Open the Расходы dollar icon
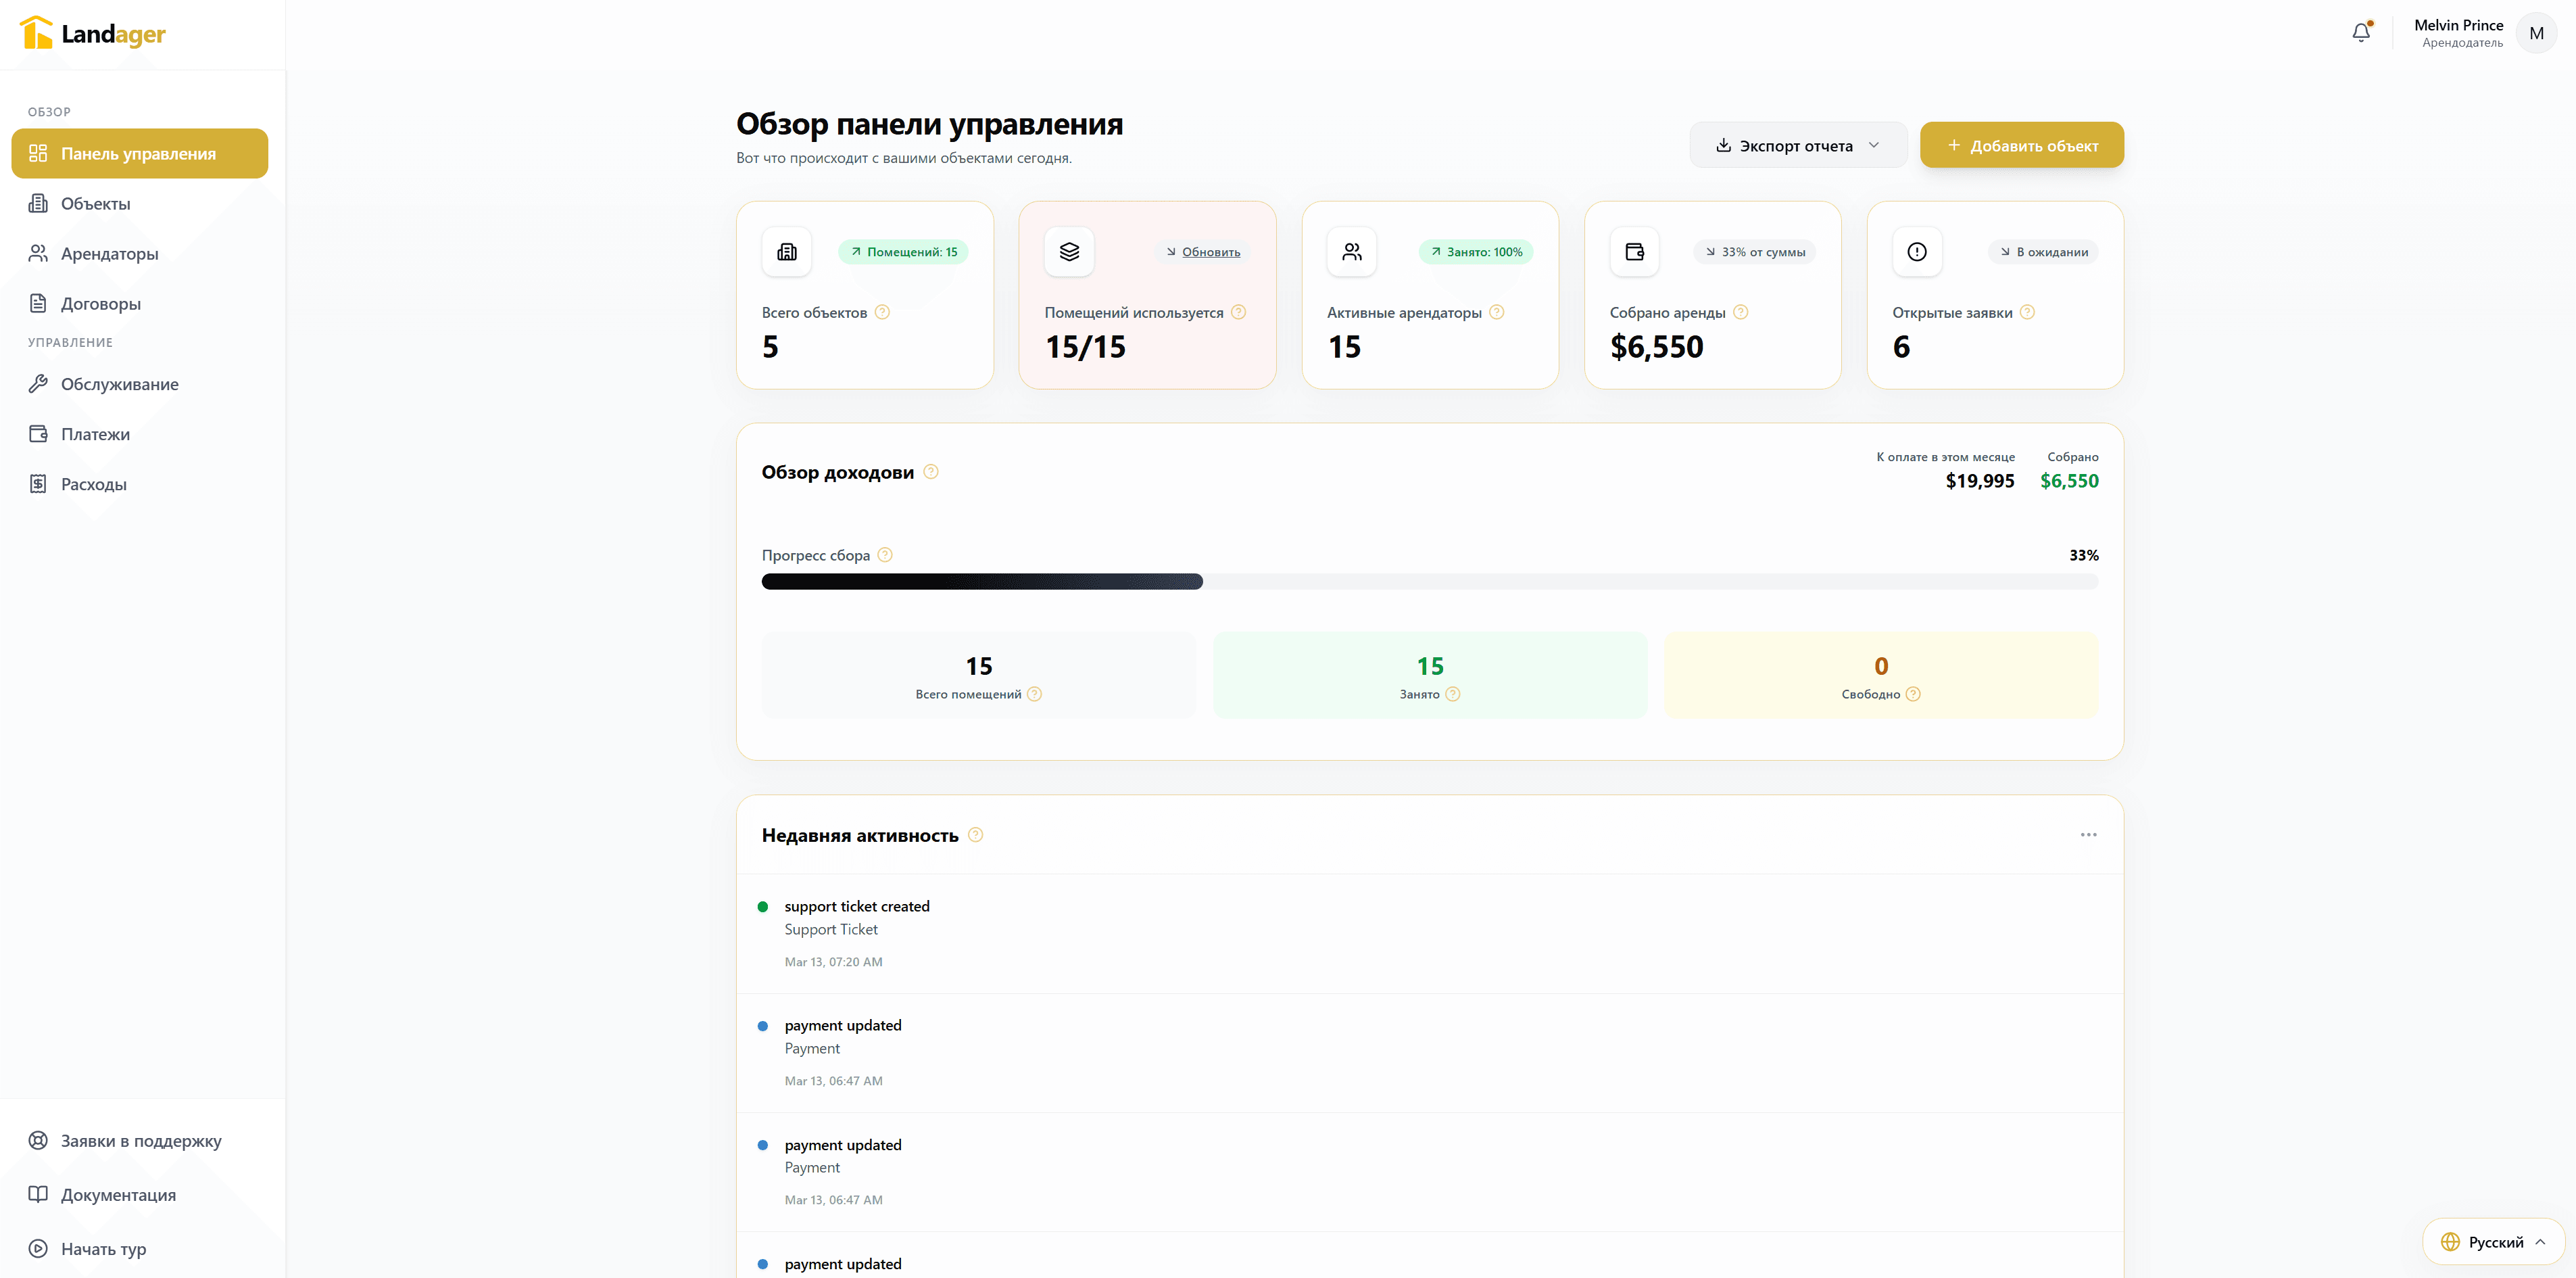This screenshot has width=2576, height=1278. 38,483
